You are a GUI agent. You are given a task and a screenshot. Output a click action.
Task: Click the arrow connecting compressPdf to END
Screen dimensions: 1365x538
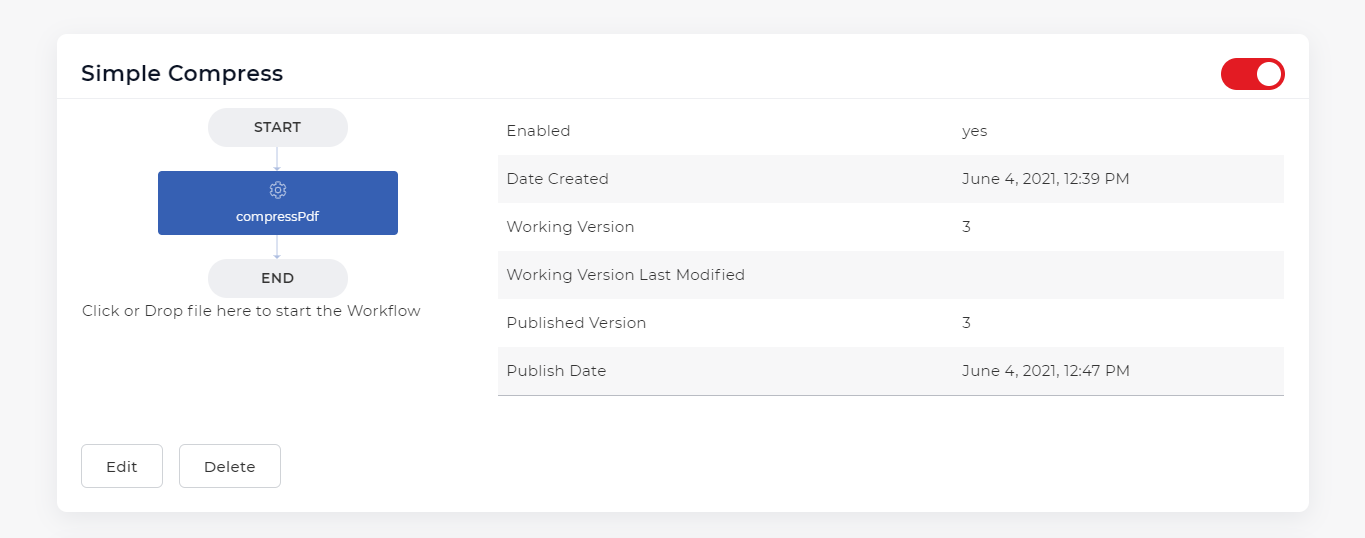[x=278, y=247]
